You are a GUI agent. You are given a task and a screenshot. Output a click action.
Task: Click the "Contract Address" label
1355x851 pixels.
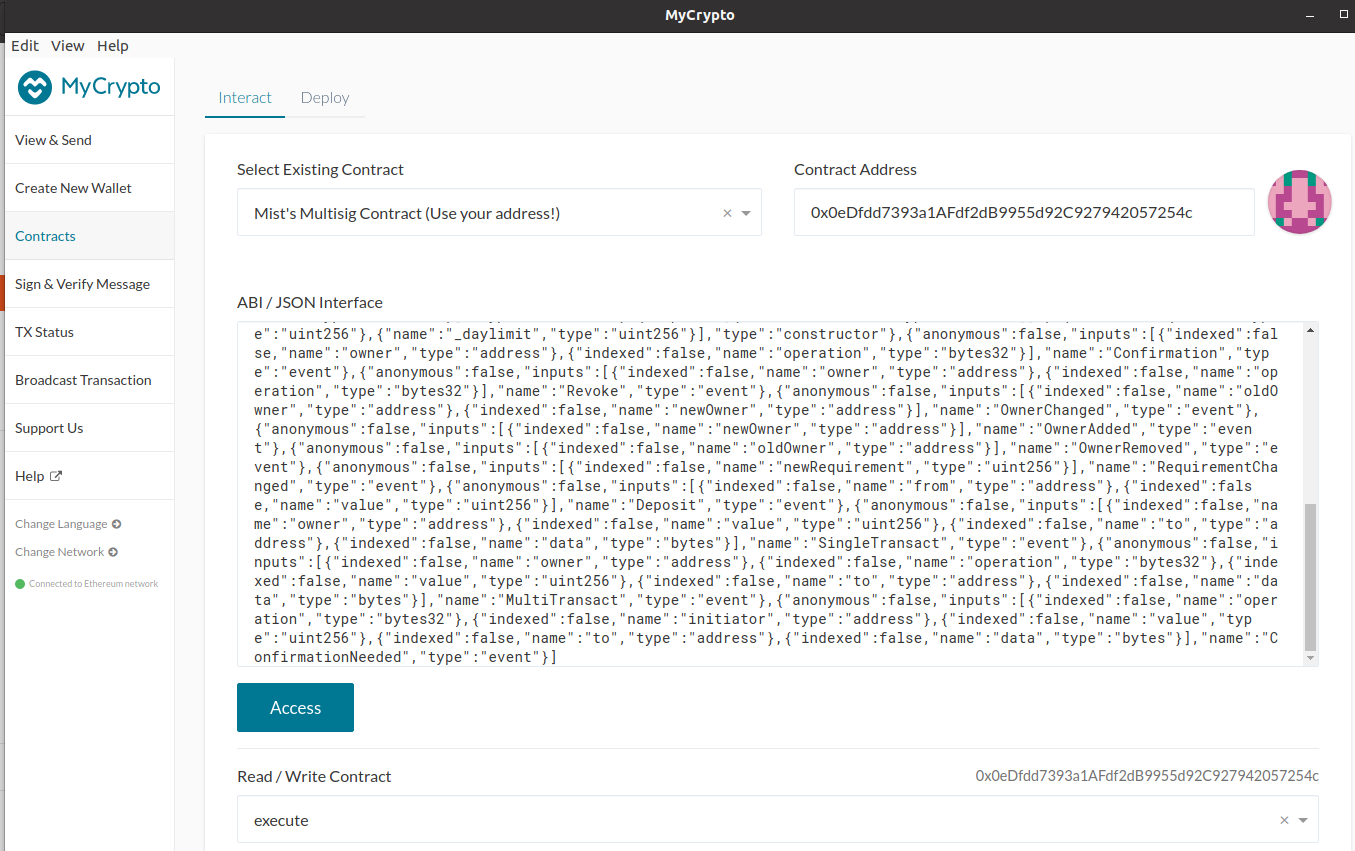pyautogui.click(x=855, y=170)
